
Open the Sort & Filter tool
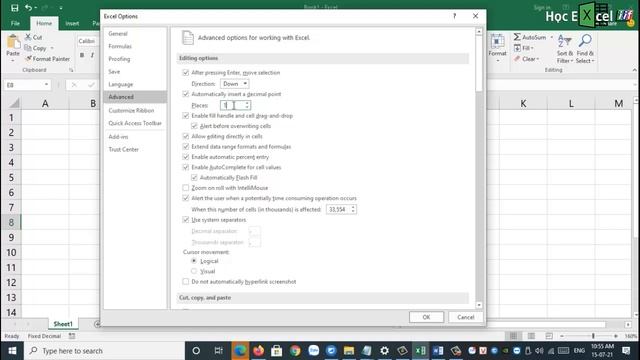[565, 49]
